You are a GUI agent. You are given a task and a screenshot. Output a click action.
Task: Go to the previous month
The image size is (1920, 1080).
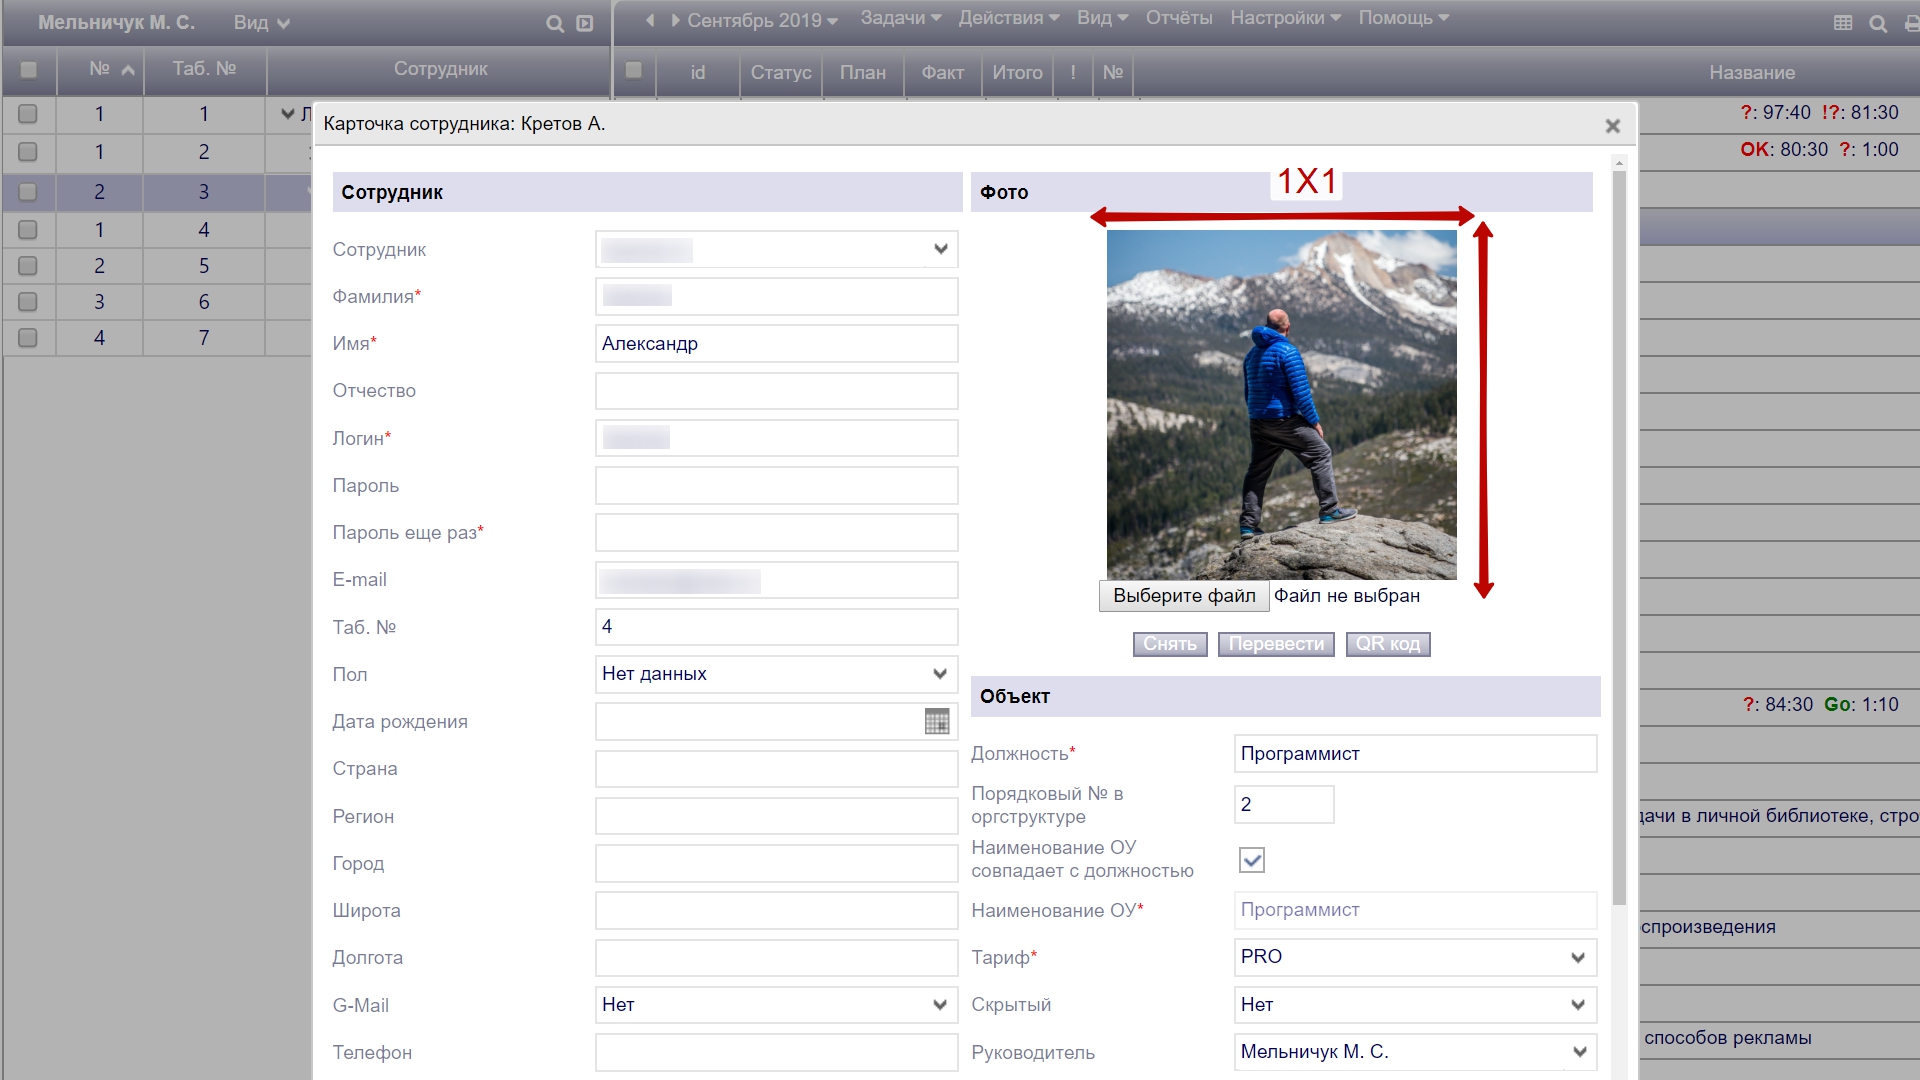click(650, 20)
